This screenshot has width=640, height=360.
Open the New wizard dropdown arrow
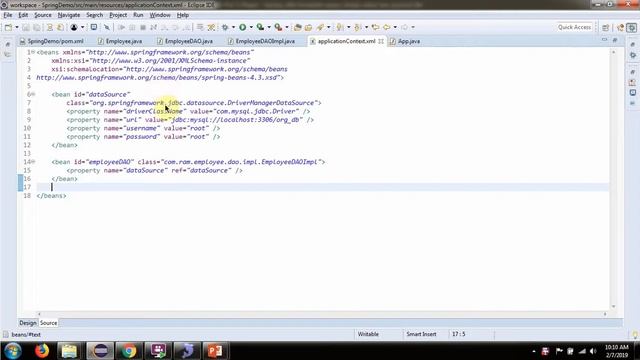17,27
